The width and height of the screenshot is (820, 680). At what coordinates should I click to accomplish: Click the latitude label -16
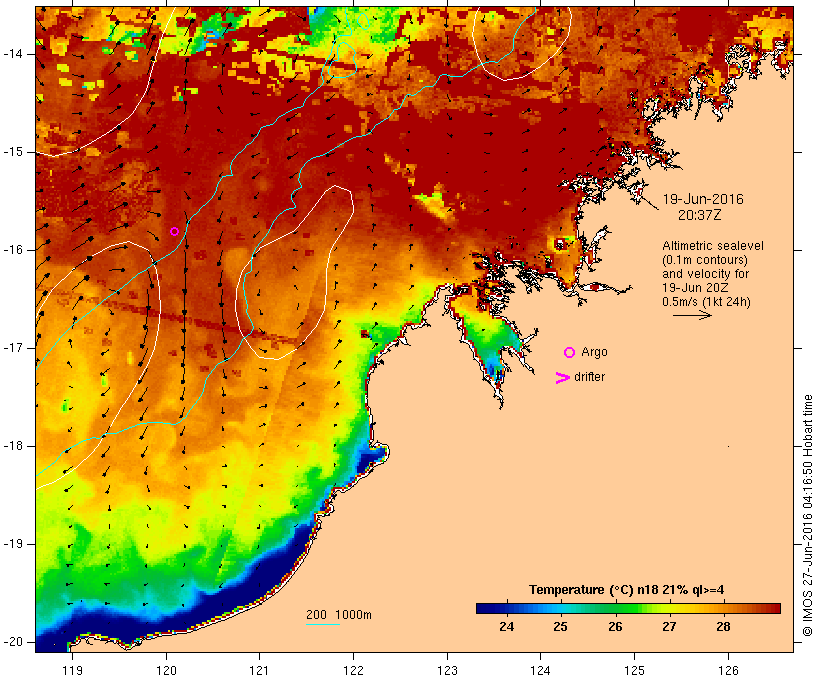click(13, 250)
